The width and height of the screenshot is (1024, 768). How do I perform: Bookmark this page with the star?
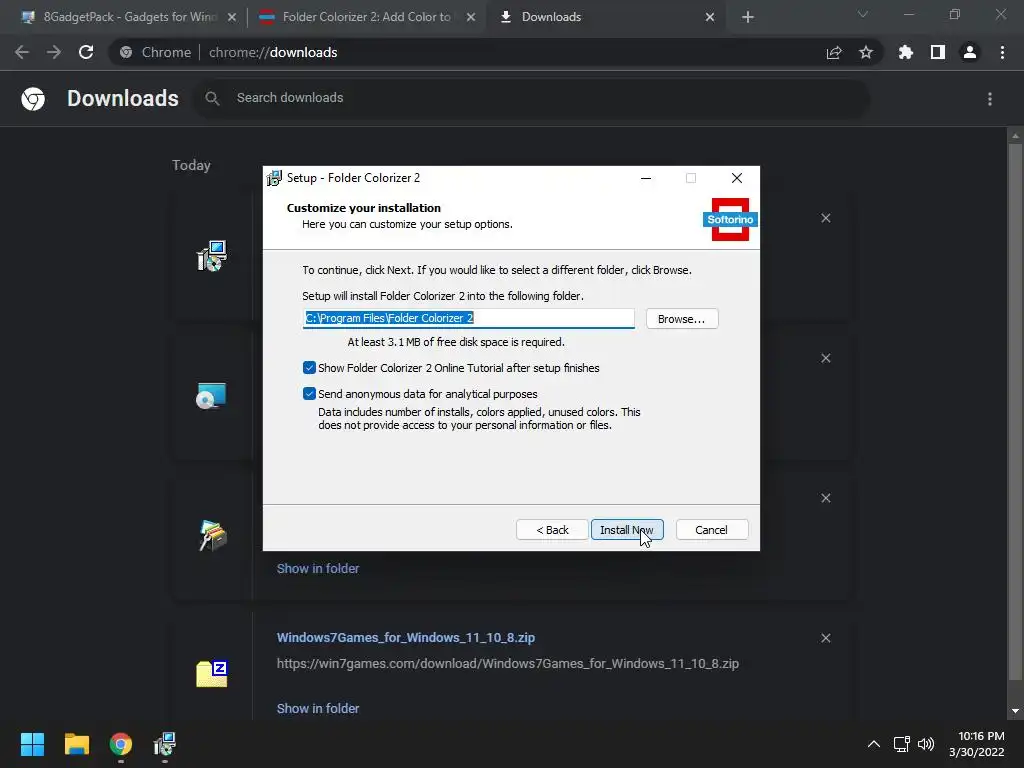pyautogui.click(x=866, y=52)
